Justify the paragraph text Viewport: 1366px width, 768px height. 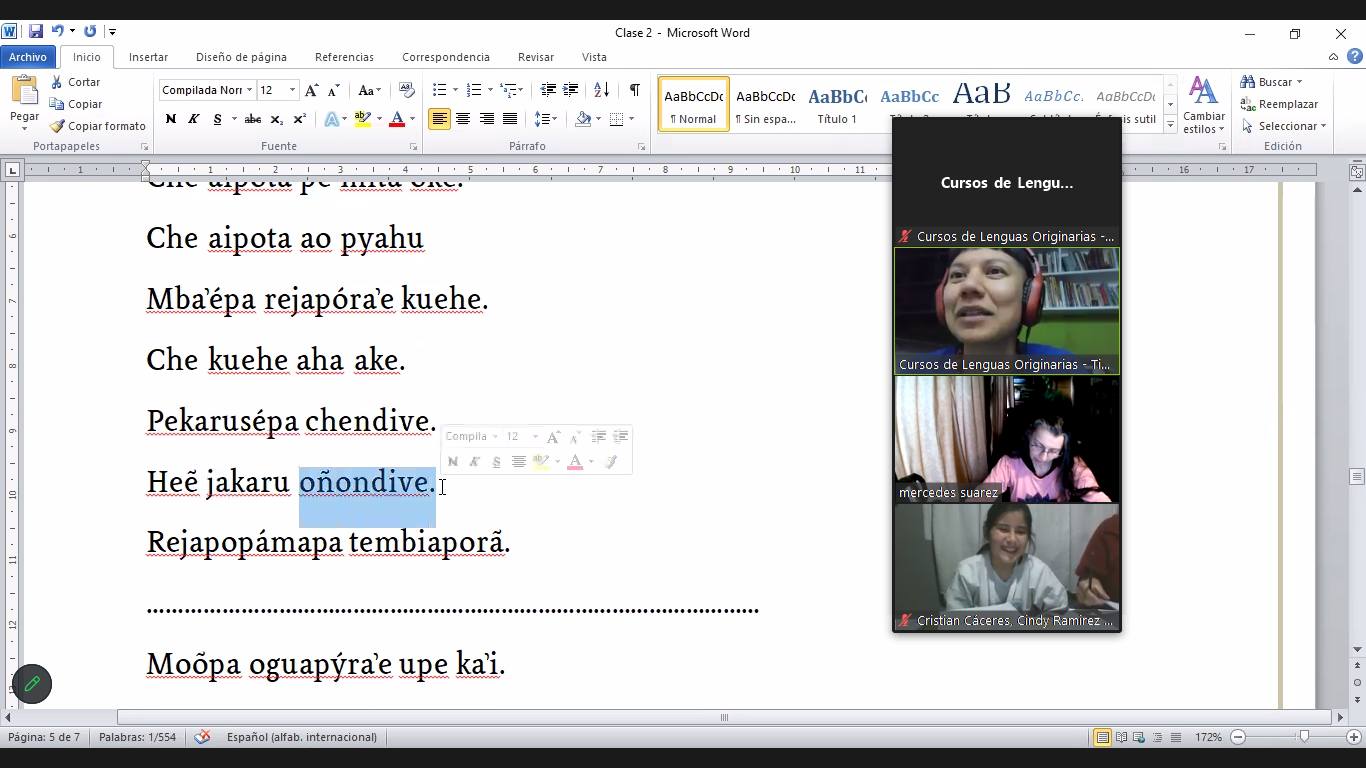[x=510, y=119]
